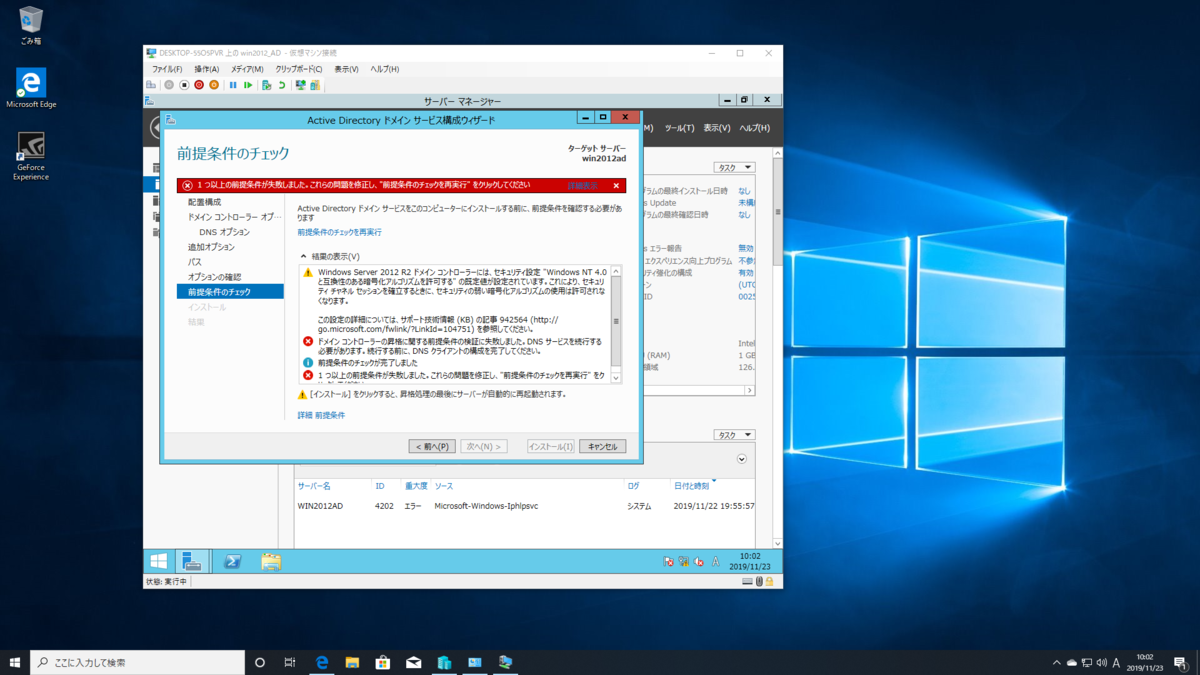1200x675 pixels.
Task: Select オプションの確認 step in sidebar
Action: click(214, 277)
